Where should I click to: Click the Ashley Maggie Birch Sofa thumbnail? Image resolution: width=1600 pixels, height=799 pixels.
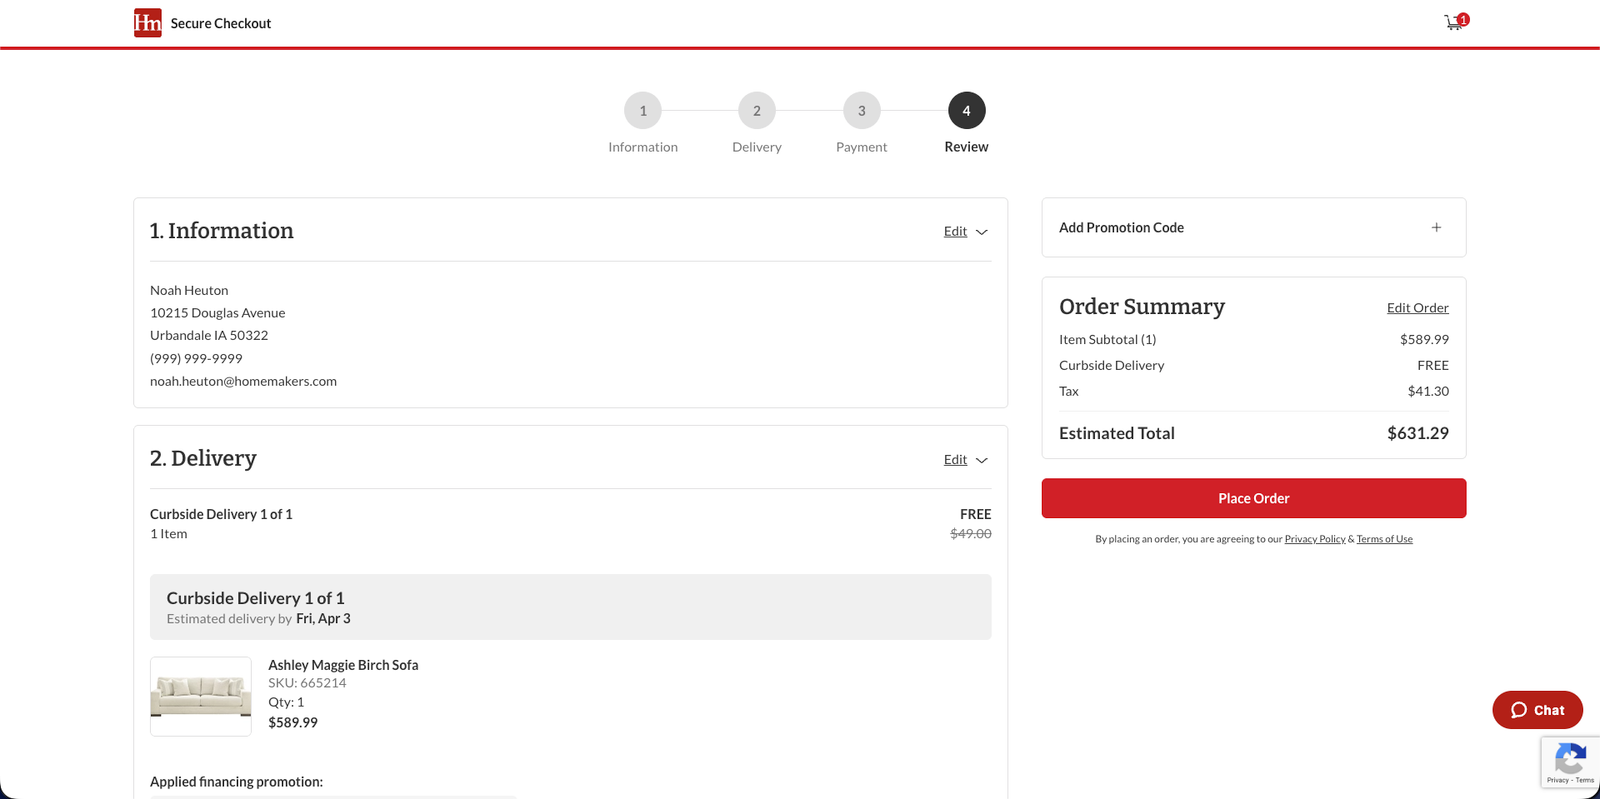(x=201, y=696)
